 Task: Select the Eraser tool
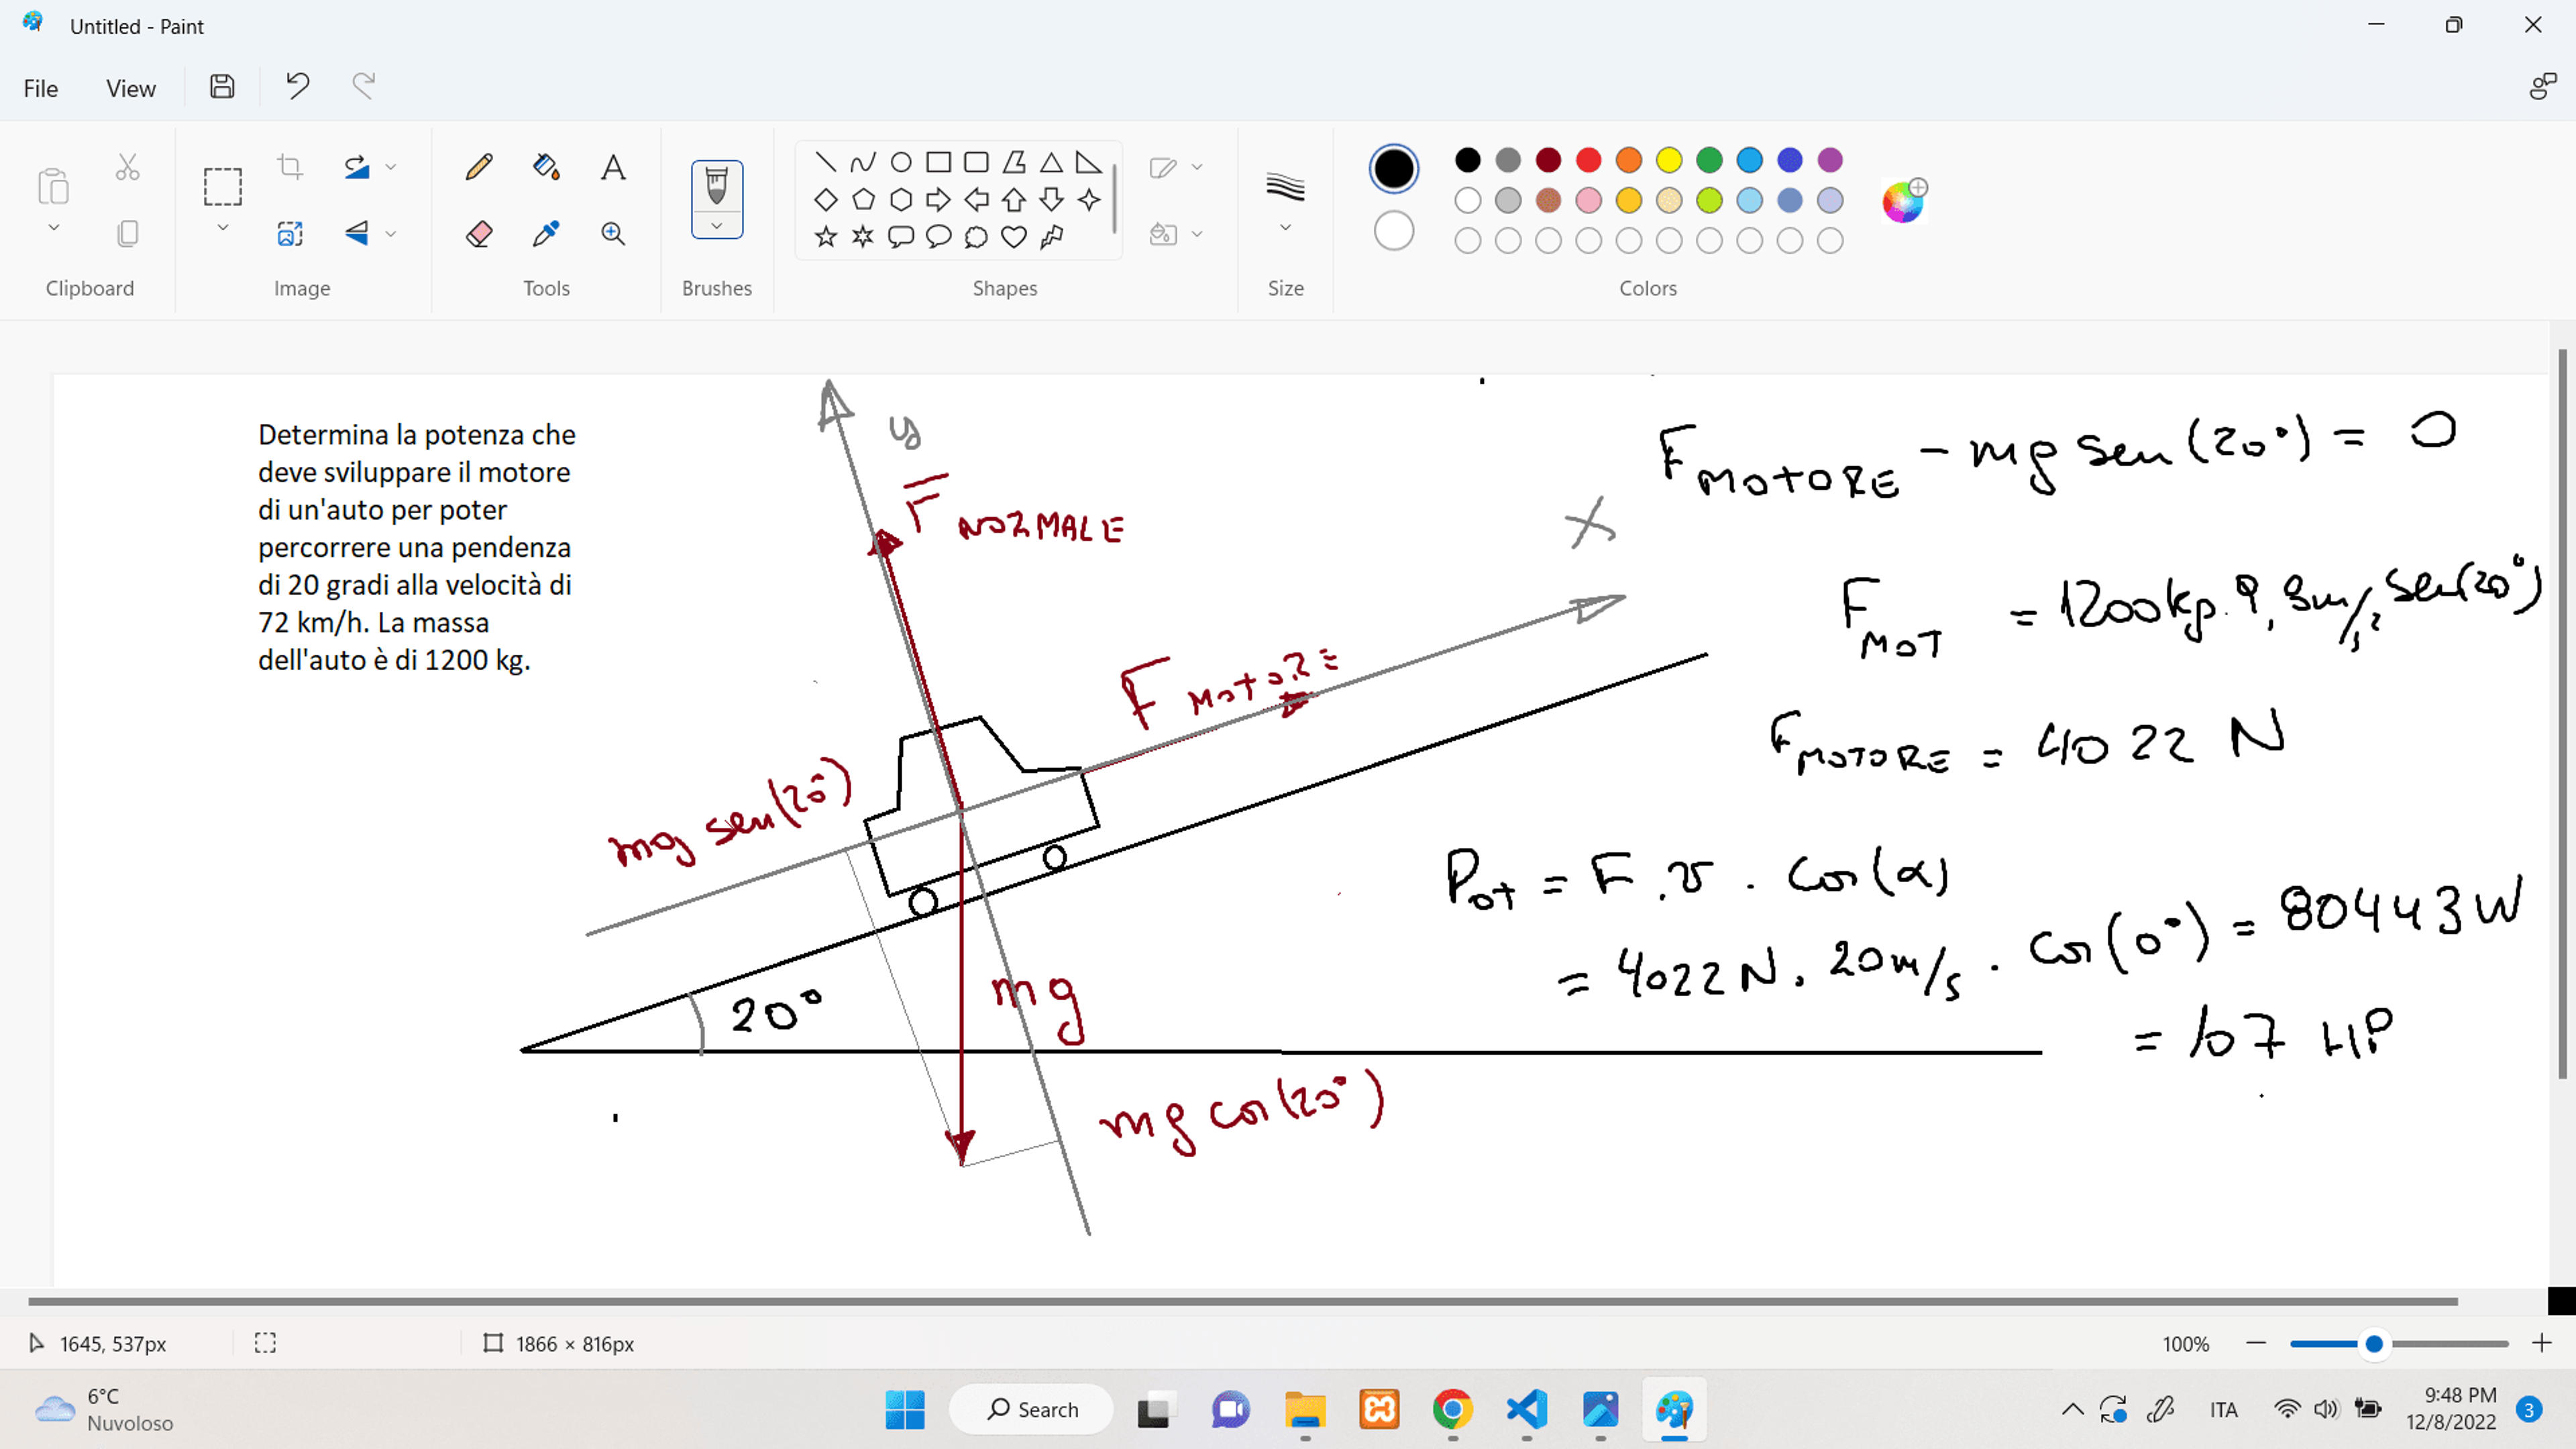[x=479, y=233]
